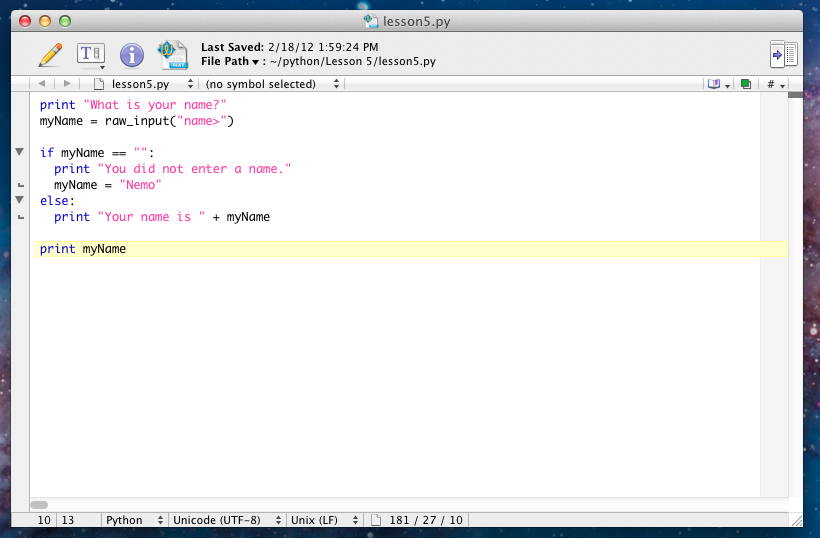Screen dimensions: 820x538
Task: Expand the File Path menu
Action: (x=231, y=61)
